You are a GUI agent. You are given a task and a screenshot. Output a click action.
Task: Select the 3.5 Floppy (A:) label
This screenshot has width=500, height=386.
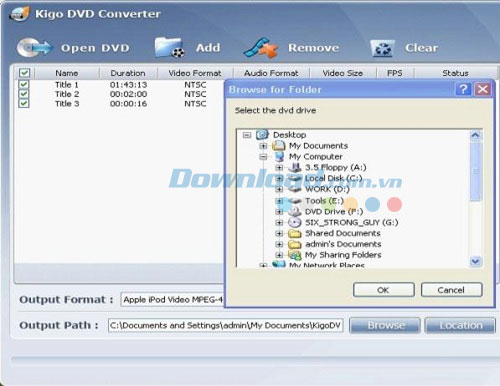click(x=336, y=167)
